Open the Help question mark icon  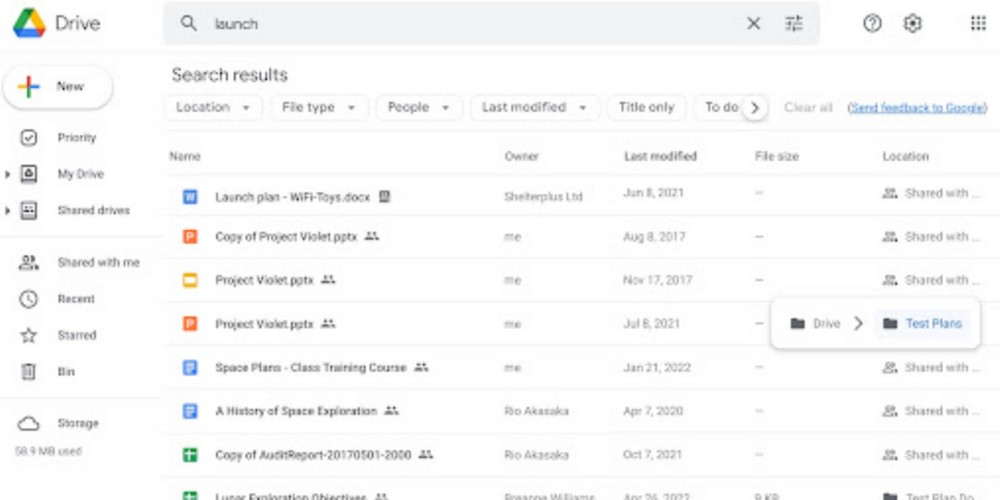pyautogui.click(x=872, y=24)
